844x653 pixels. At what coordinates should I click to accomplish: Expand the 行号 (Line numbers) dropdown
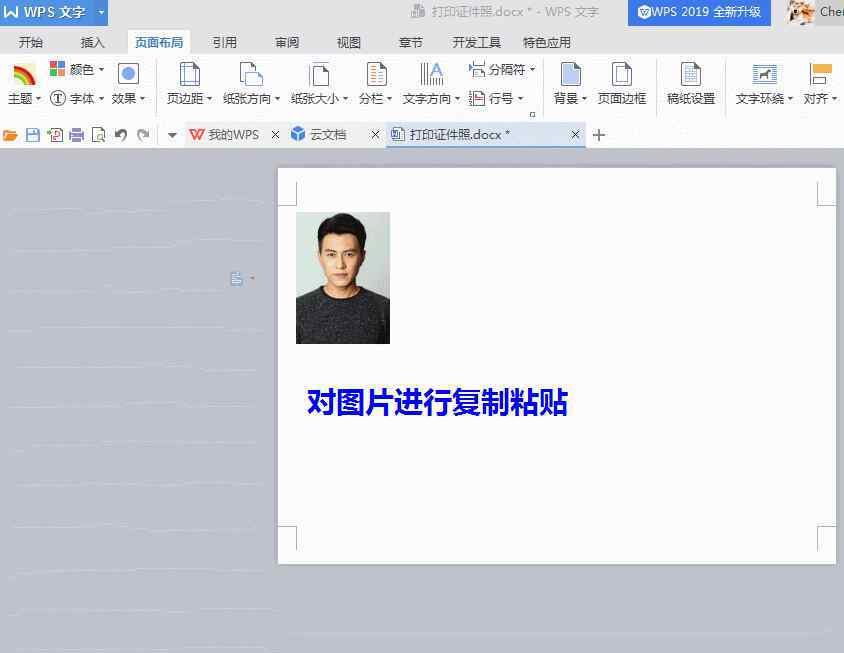click(497, 98)
